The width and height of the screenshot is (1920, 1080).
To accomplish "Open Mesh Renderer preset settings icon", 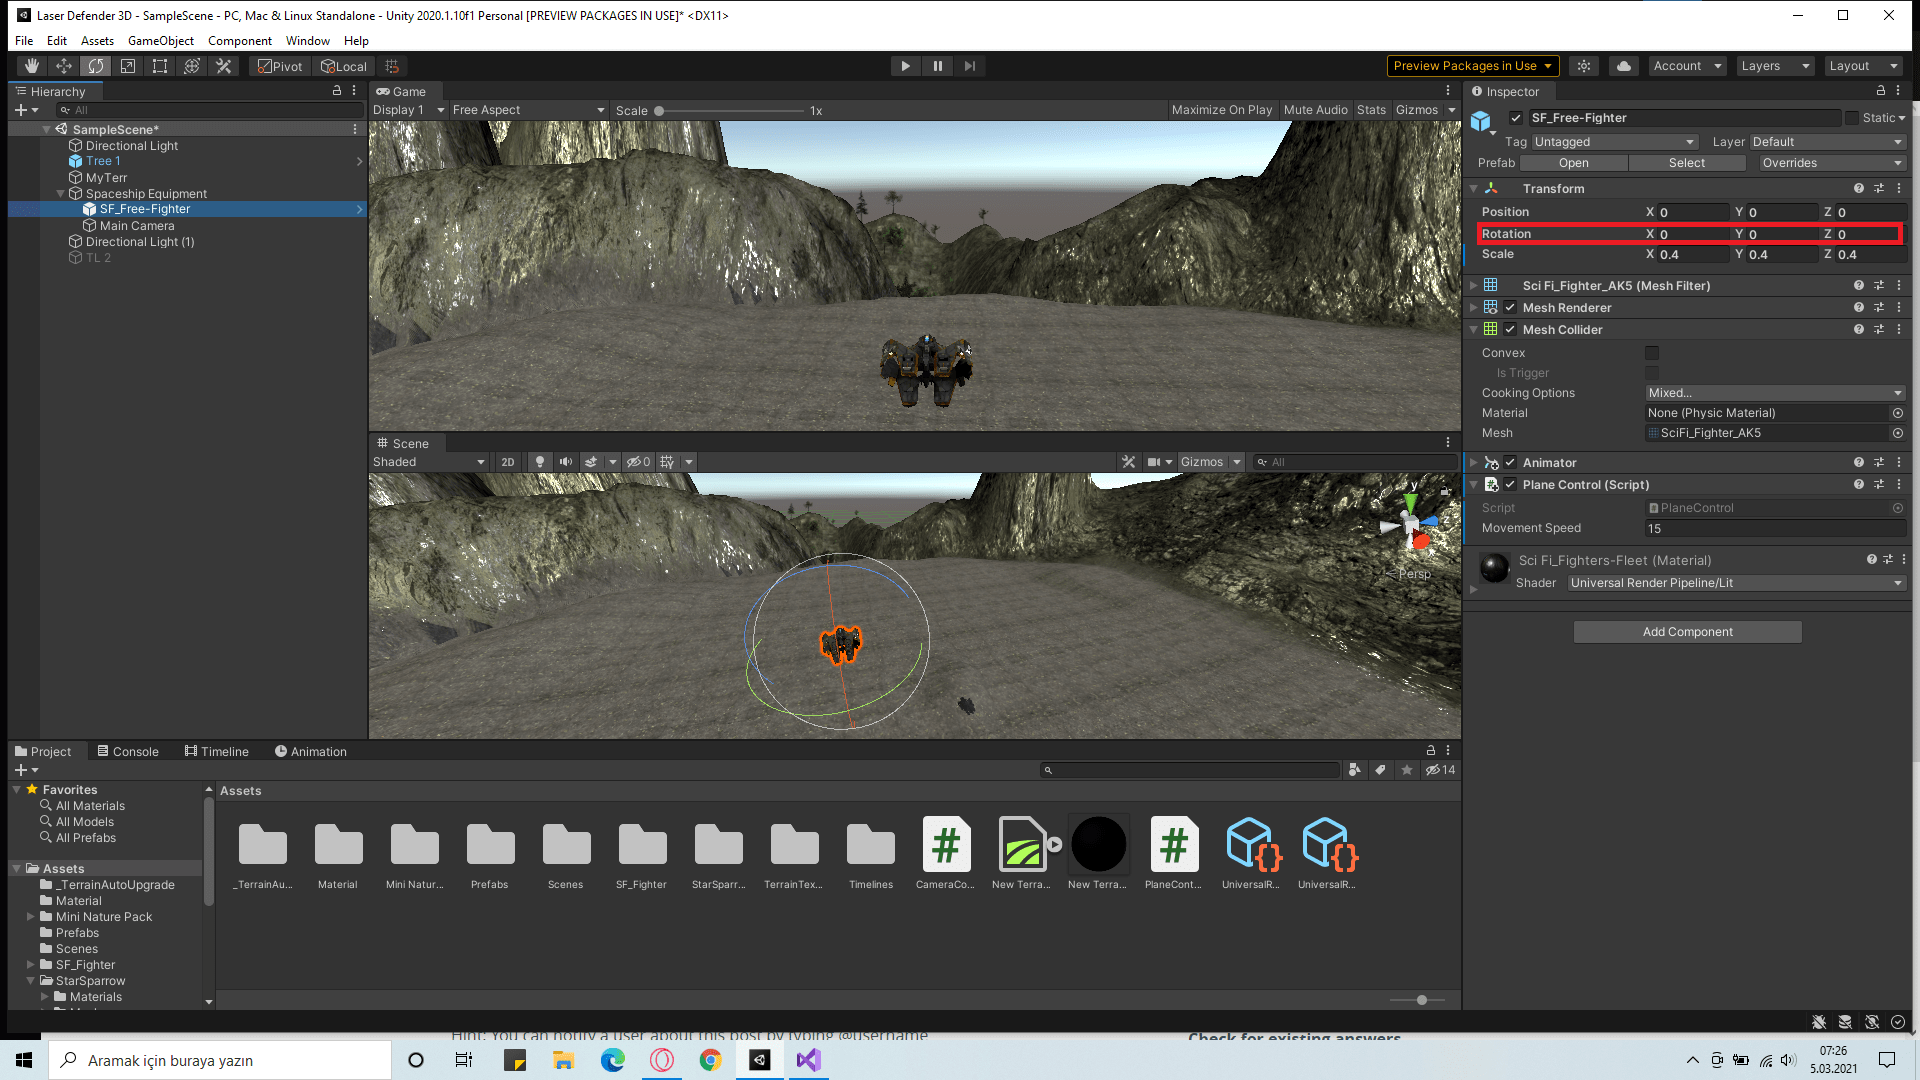I will 1879,308.
